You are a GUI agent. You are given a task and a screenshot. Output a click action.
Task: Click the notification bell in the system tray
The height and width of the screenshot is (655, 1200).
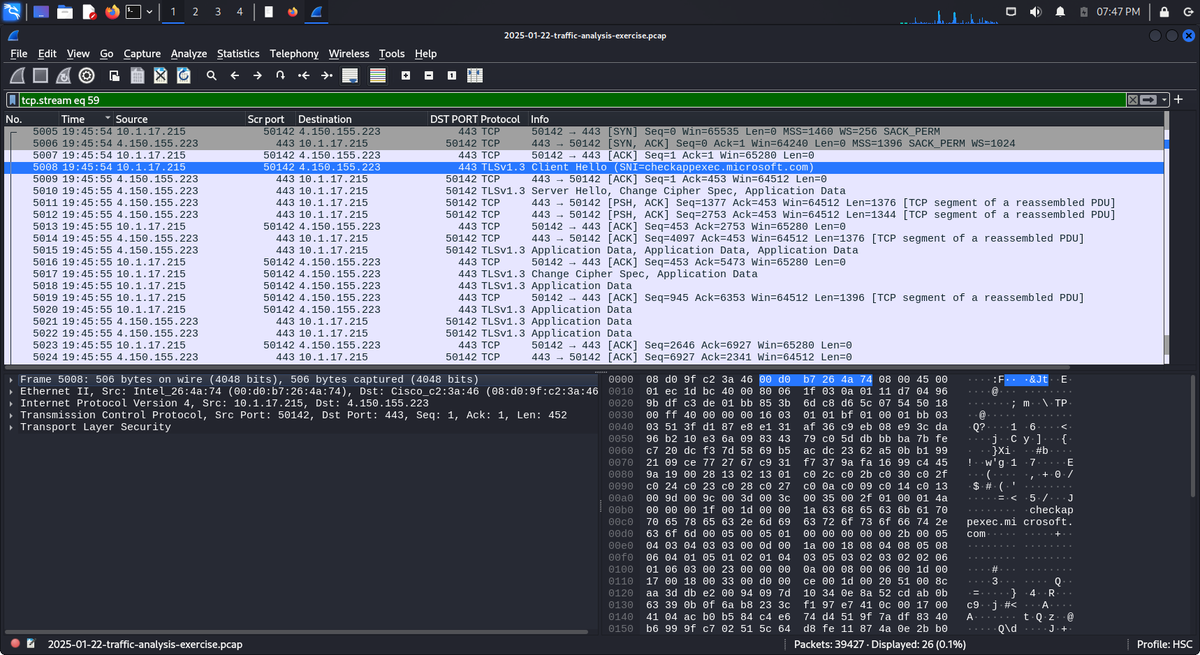point(1061,12)
